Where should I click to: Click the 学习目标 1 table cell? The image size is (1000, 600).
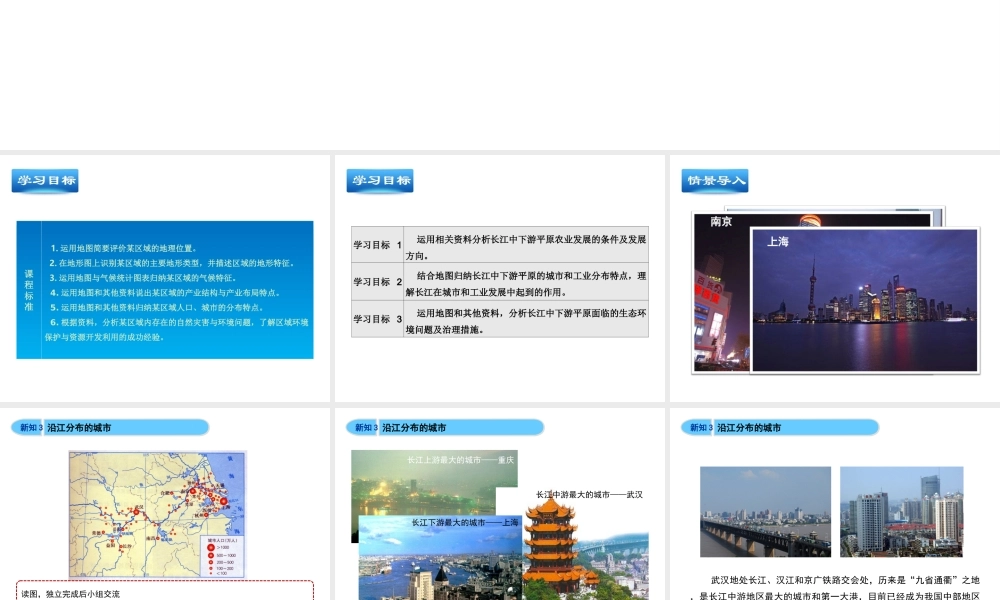pyautogui.click(x=378, y=245)
